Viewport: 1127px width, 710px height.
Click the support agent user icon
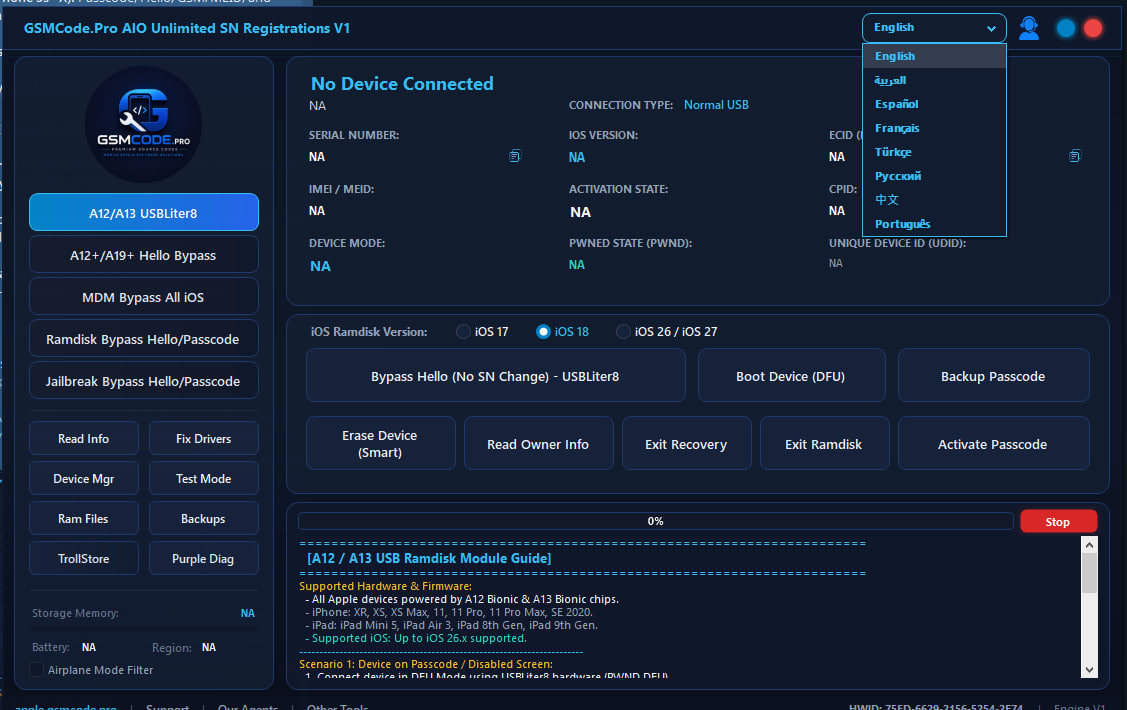[x=1029, y=28]
